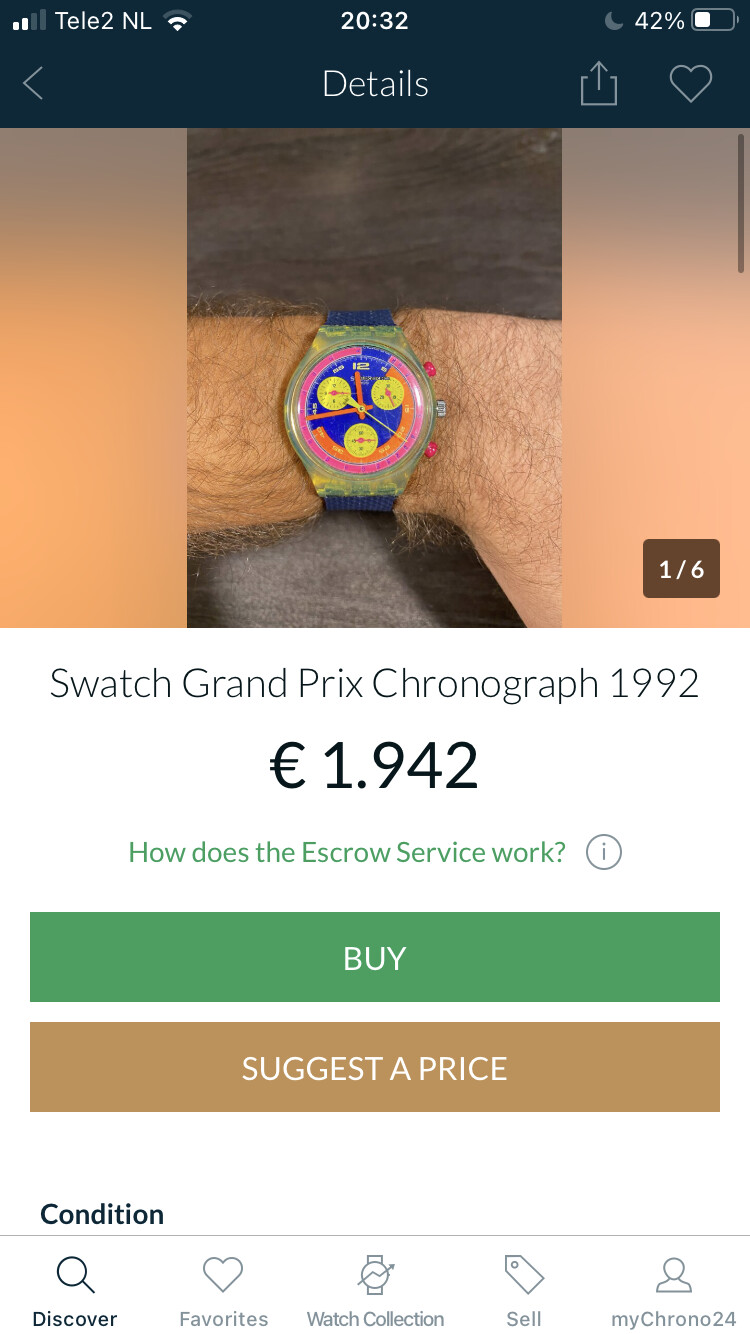Open the myChrono24 profile icon
The image size is (750, 1334).
click(673, 1275)
